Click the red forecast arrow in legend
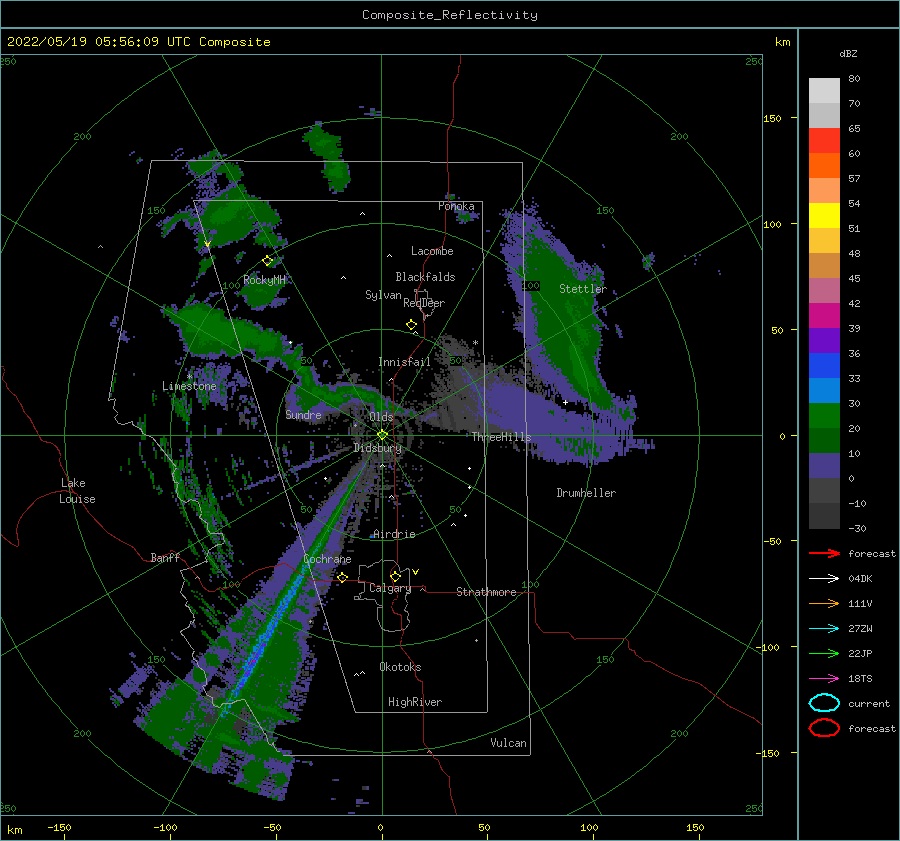The height and width of the screenshot is (841, 900). [824, 553]
